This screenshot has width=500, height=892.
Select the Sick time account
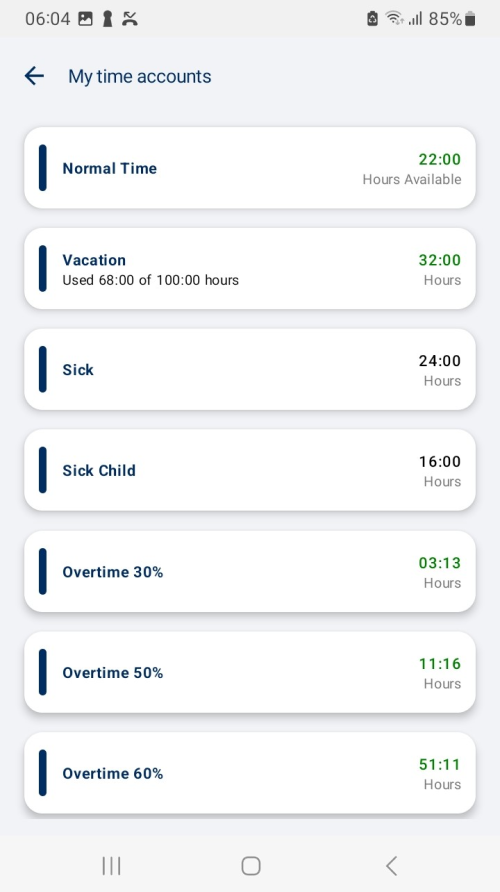250,369
